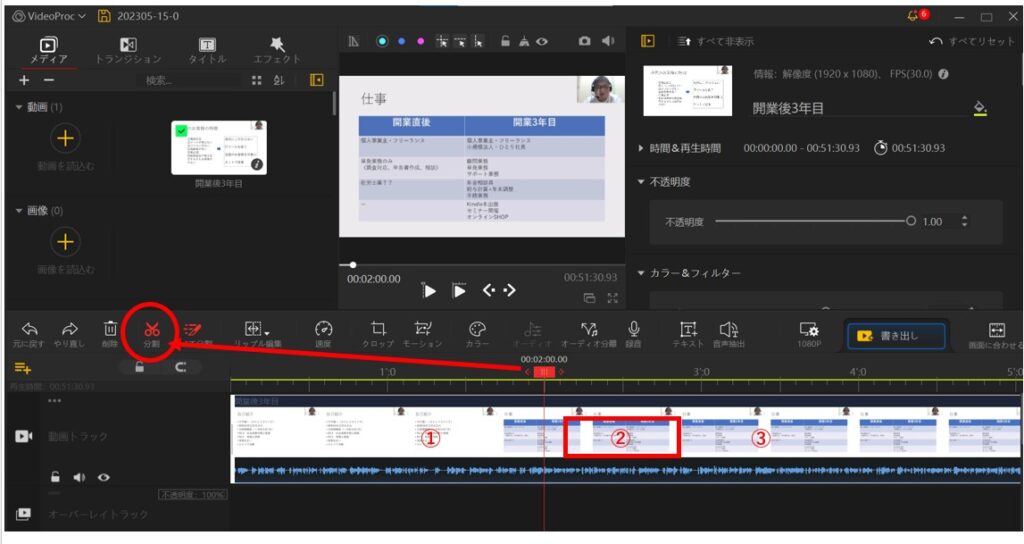Select the cyan marker color dot

pyautogui.click(x=382, y=41)
